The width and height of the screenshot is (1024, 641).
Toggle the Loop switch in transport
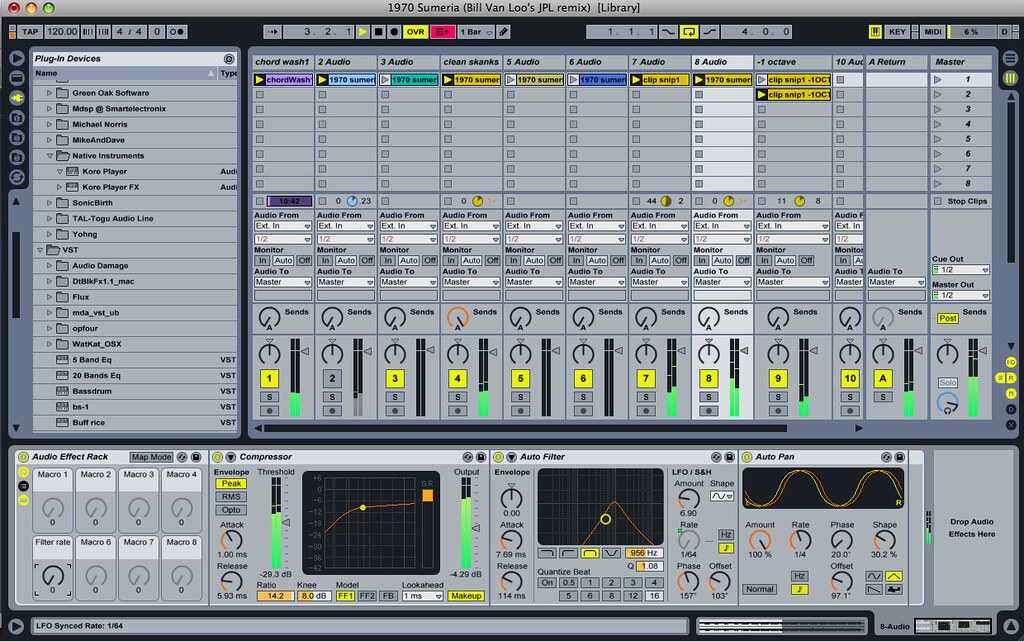click(688, 31)
